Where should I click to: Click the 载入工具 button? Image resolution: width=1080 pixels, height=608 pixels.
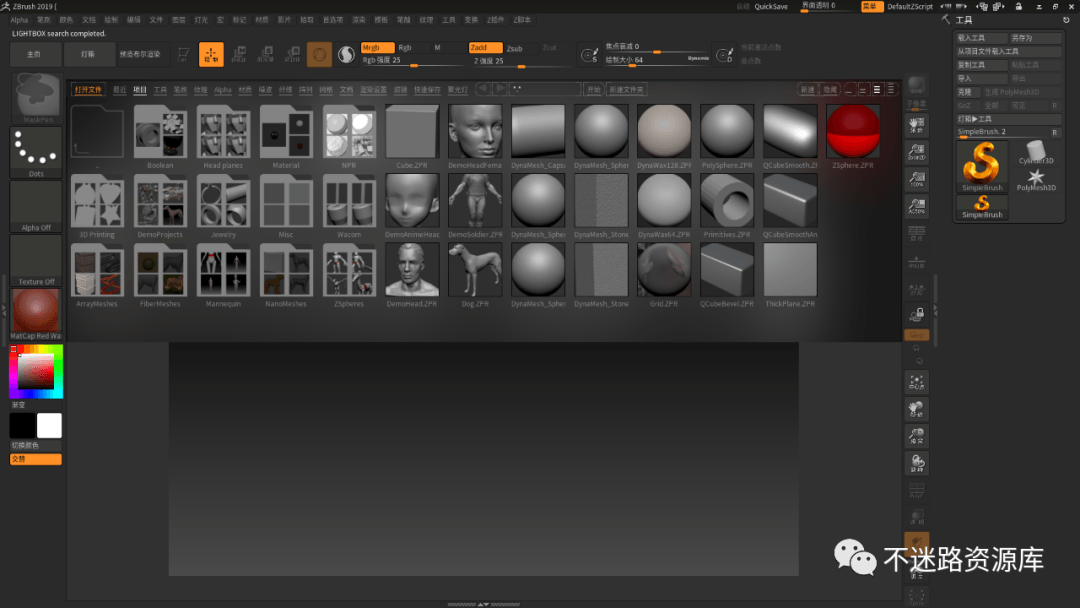pyautogui.click(x=981, y=38)
